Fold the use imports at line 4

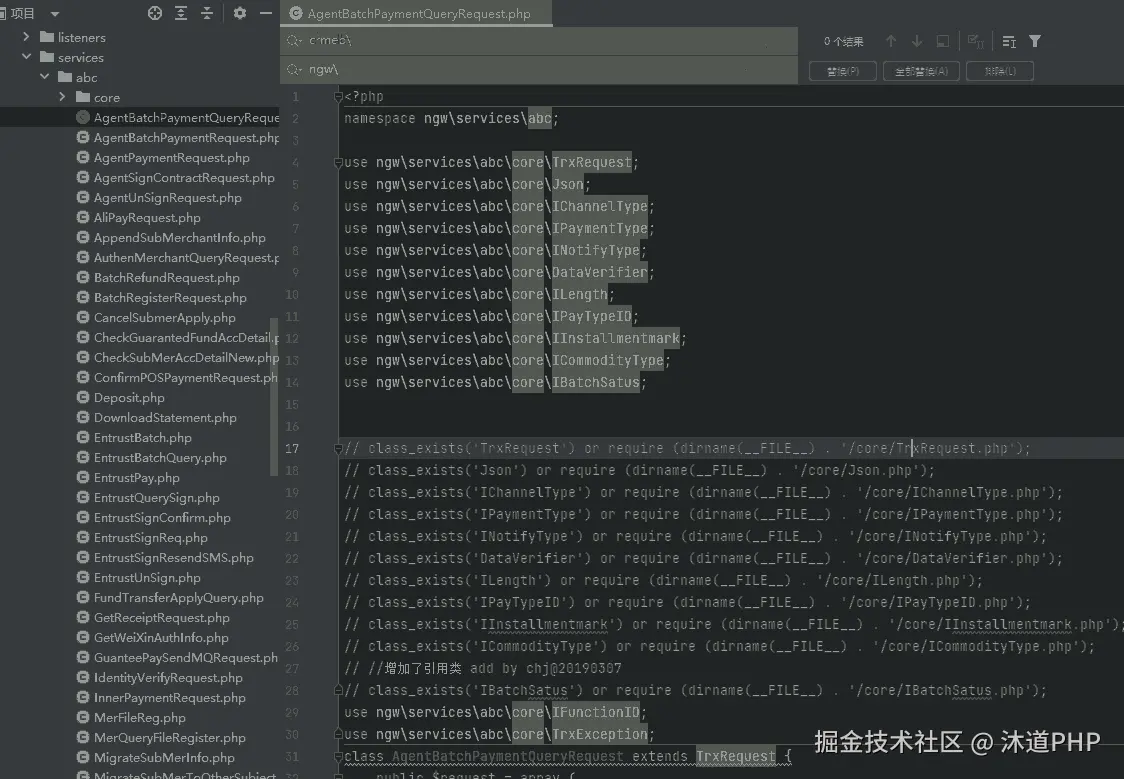(x=338, y=163)
